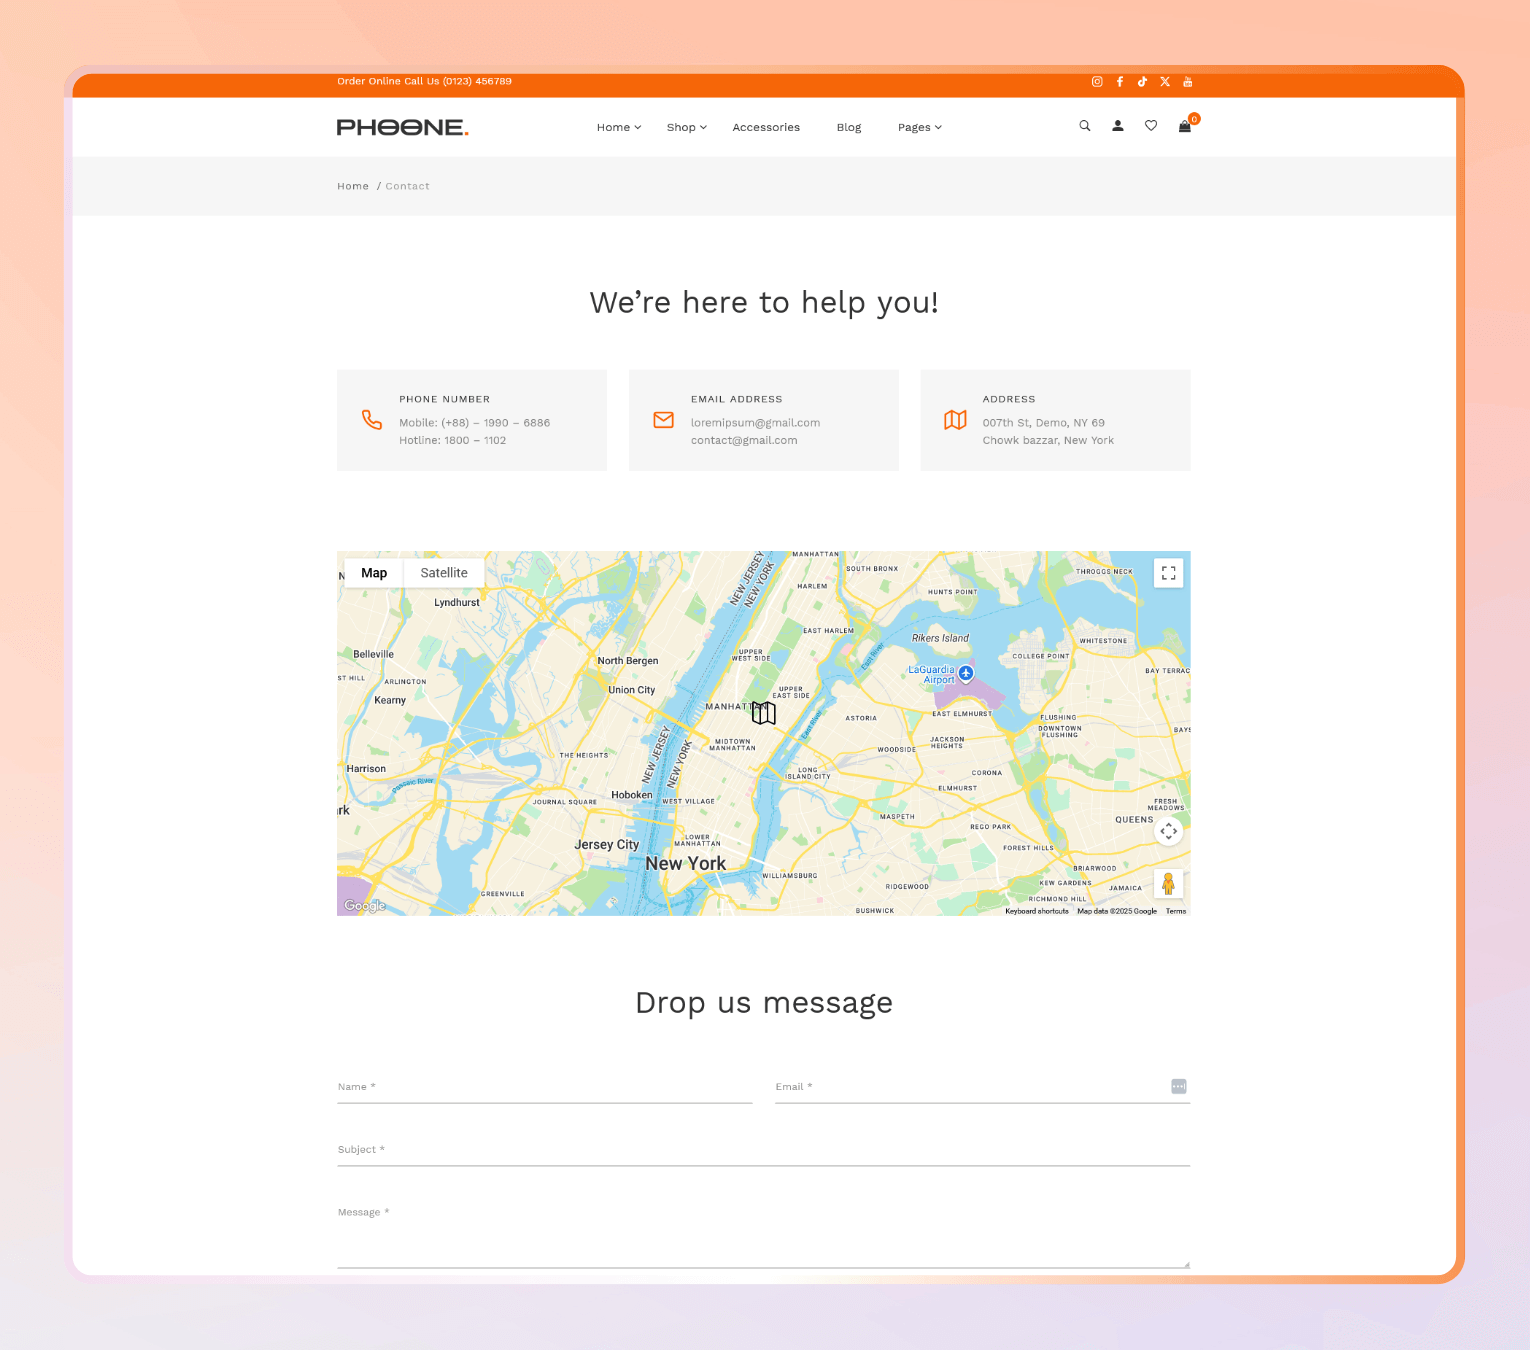Click the LaGuardia Airport map pin
This screenshot has width=1530, height=1350.
click(x=966, y=674)
